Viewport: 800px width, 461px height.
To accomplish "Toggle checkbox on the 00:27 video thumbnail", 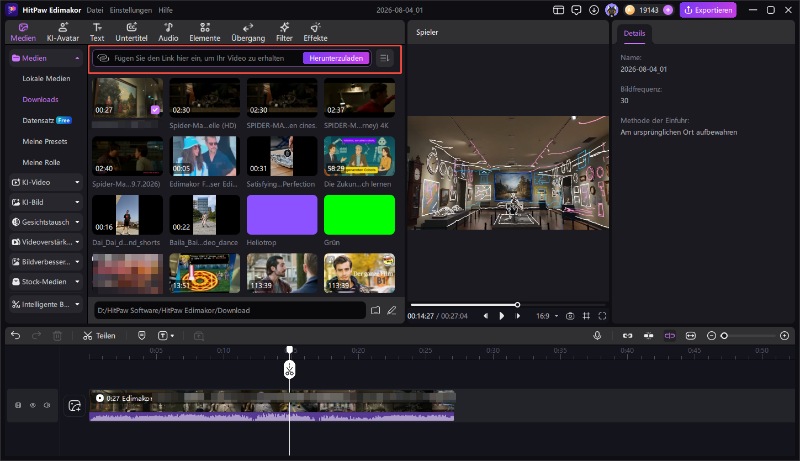I will click(155, 110).
